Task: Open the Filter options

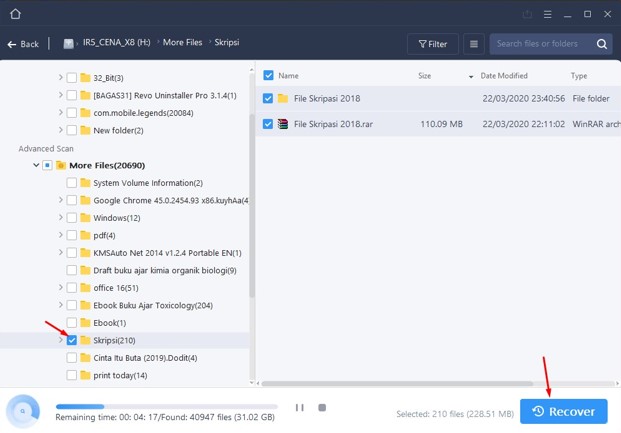Action: click(432, 44)
